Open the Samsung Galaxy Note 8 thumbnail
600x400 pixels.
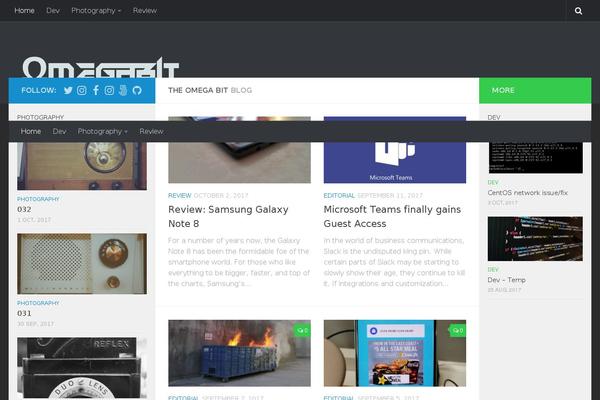point(240,162)
